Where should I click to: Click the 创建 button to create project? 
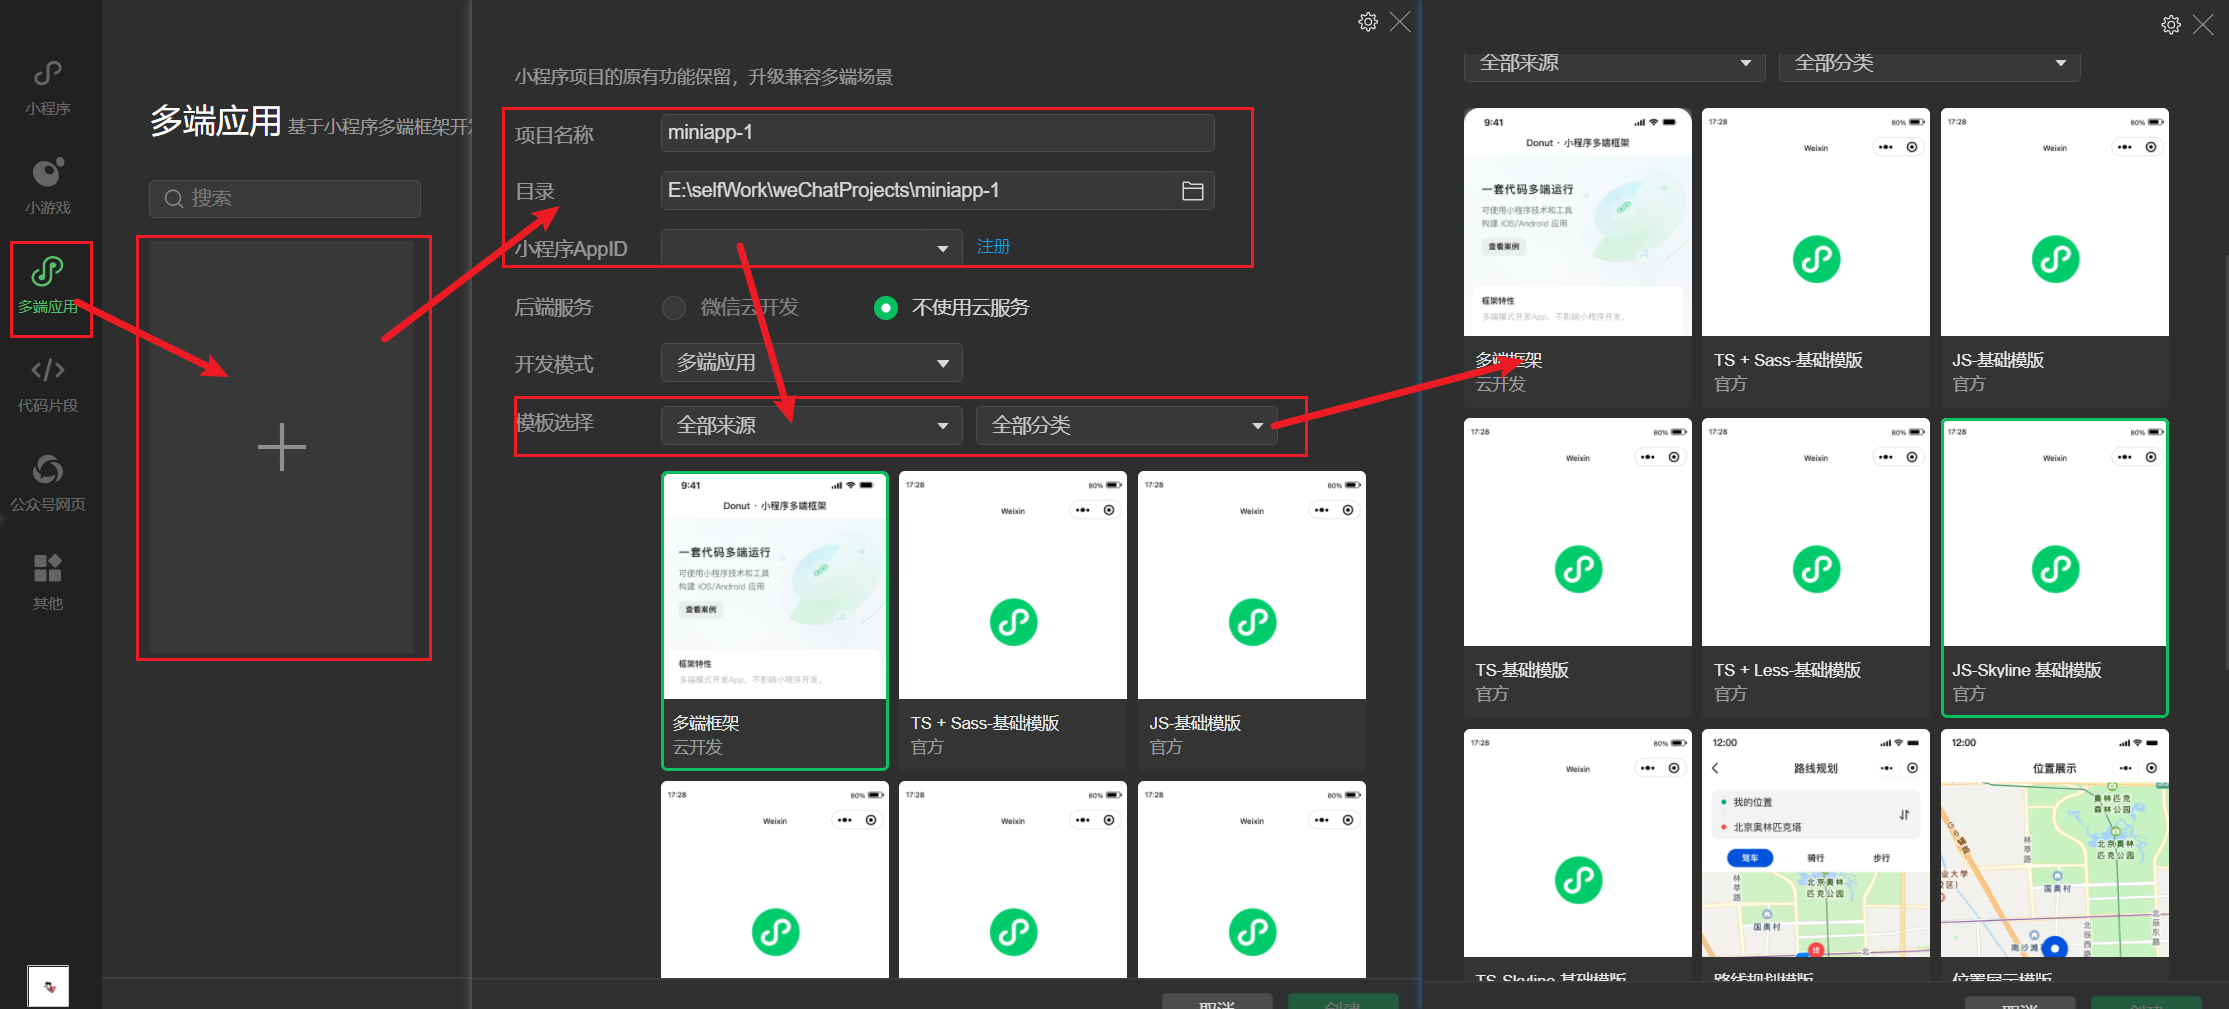pos(1343,1003)
